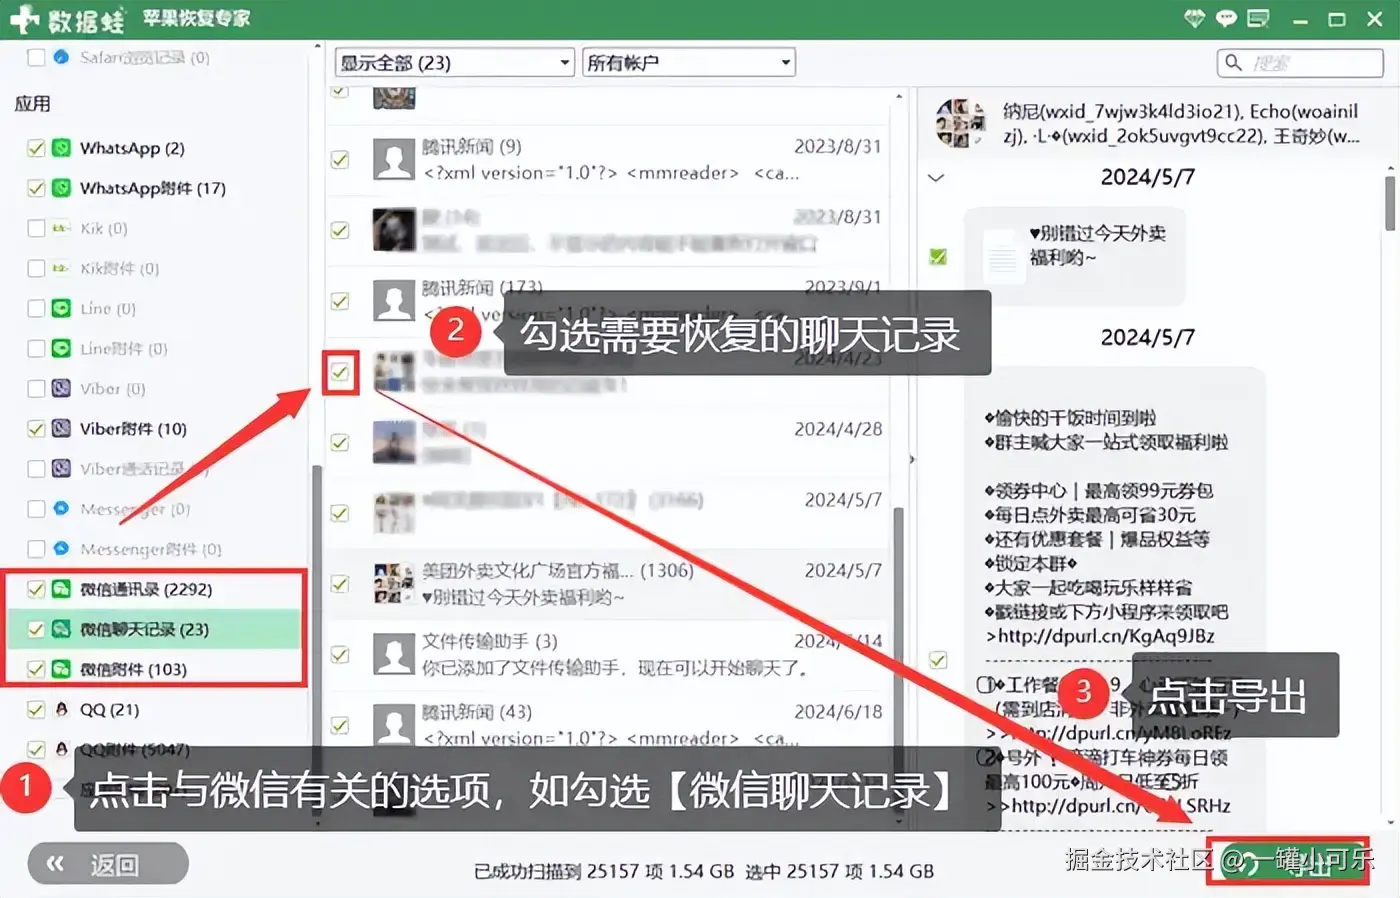Open link http://dpurl.cn/KgAq9JBz in message
Screen dimensions: 1400x898
pyautogui.click(x=1106, y=636)
